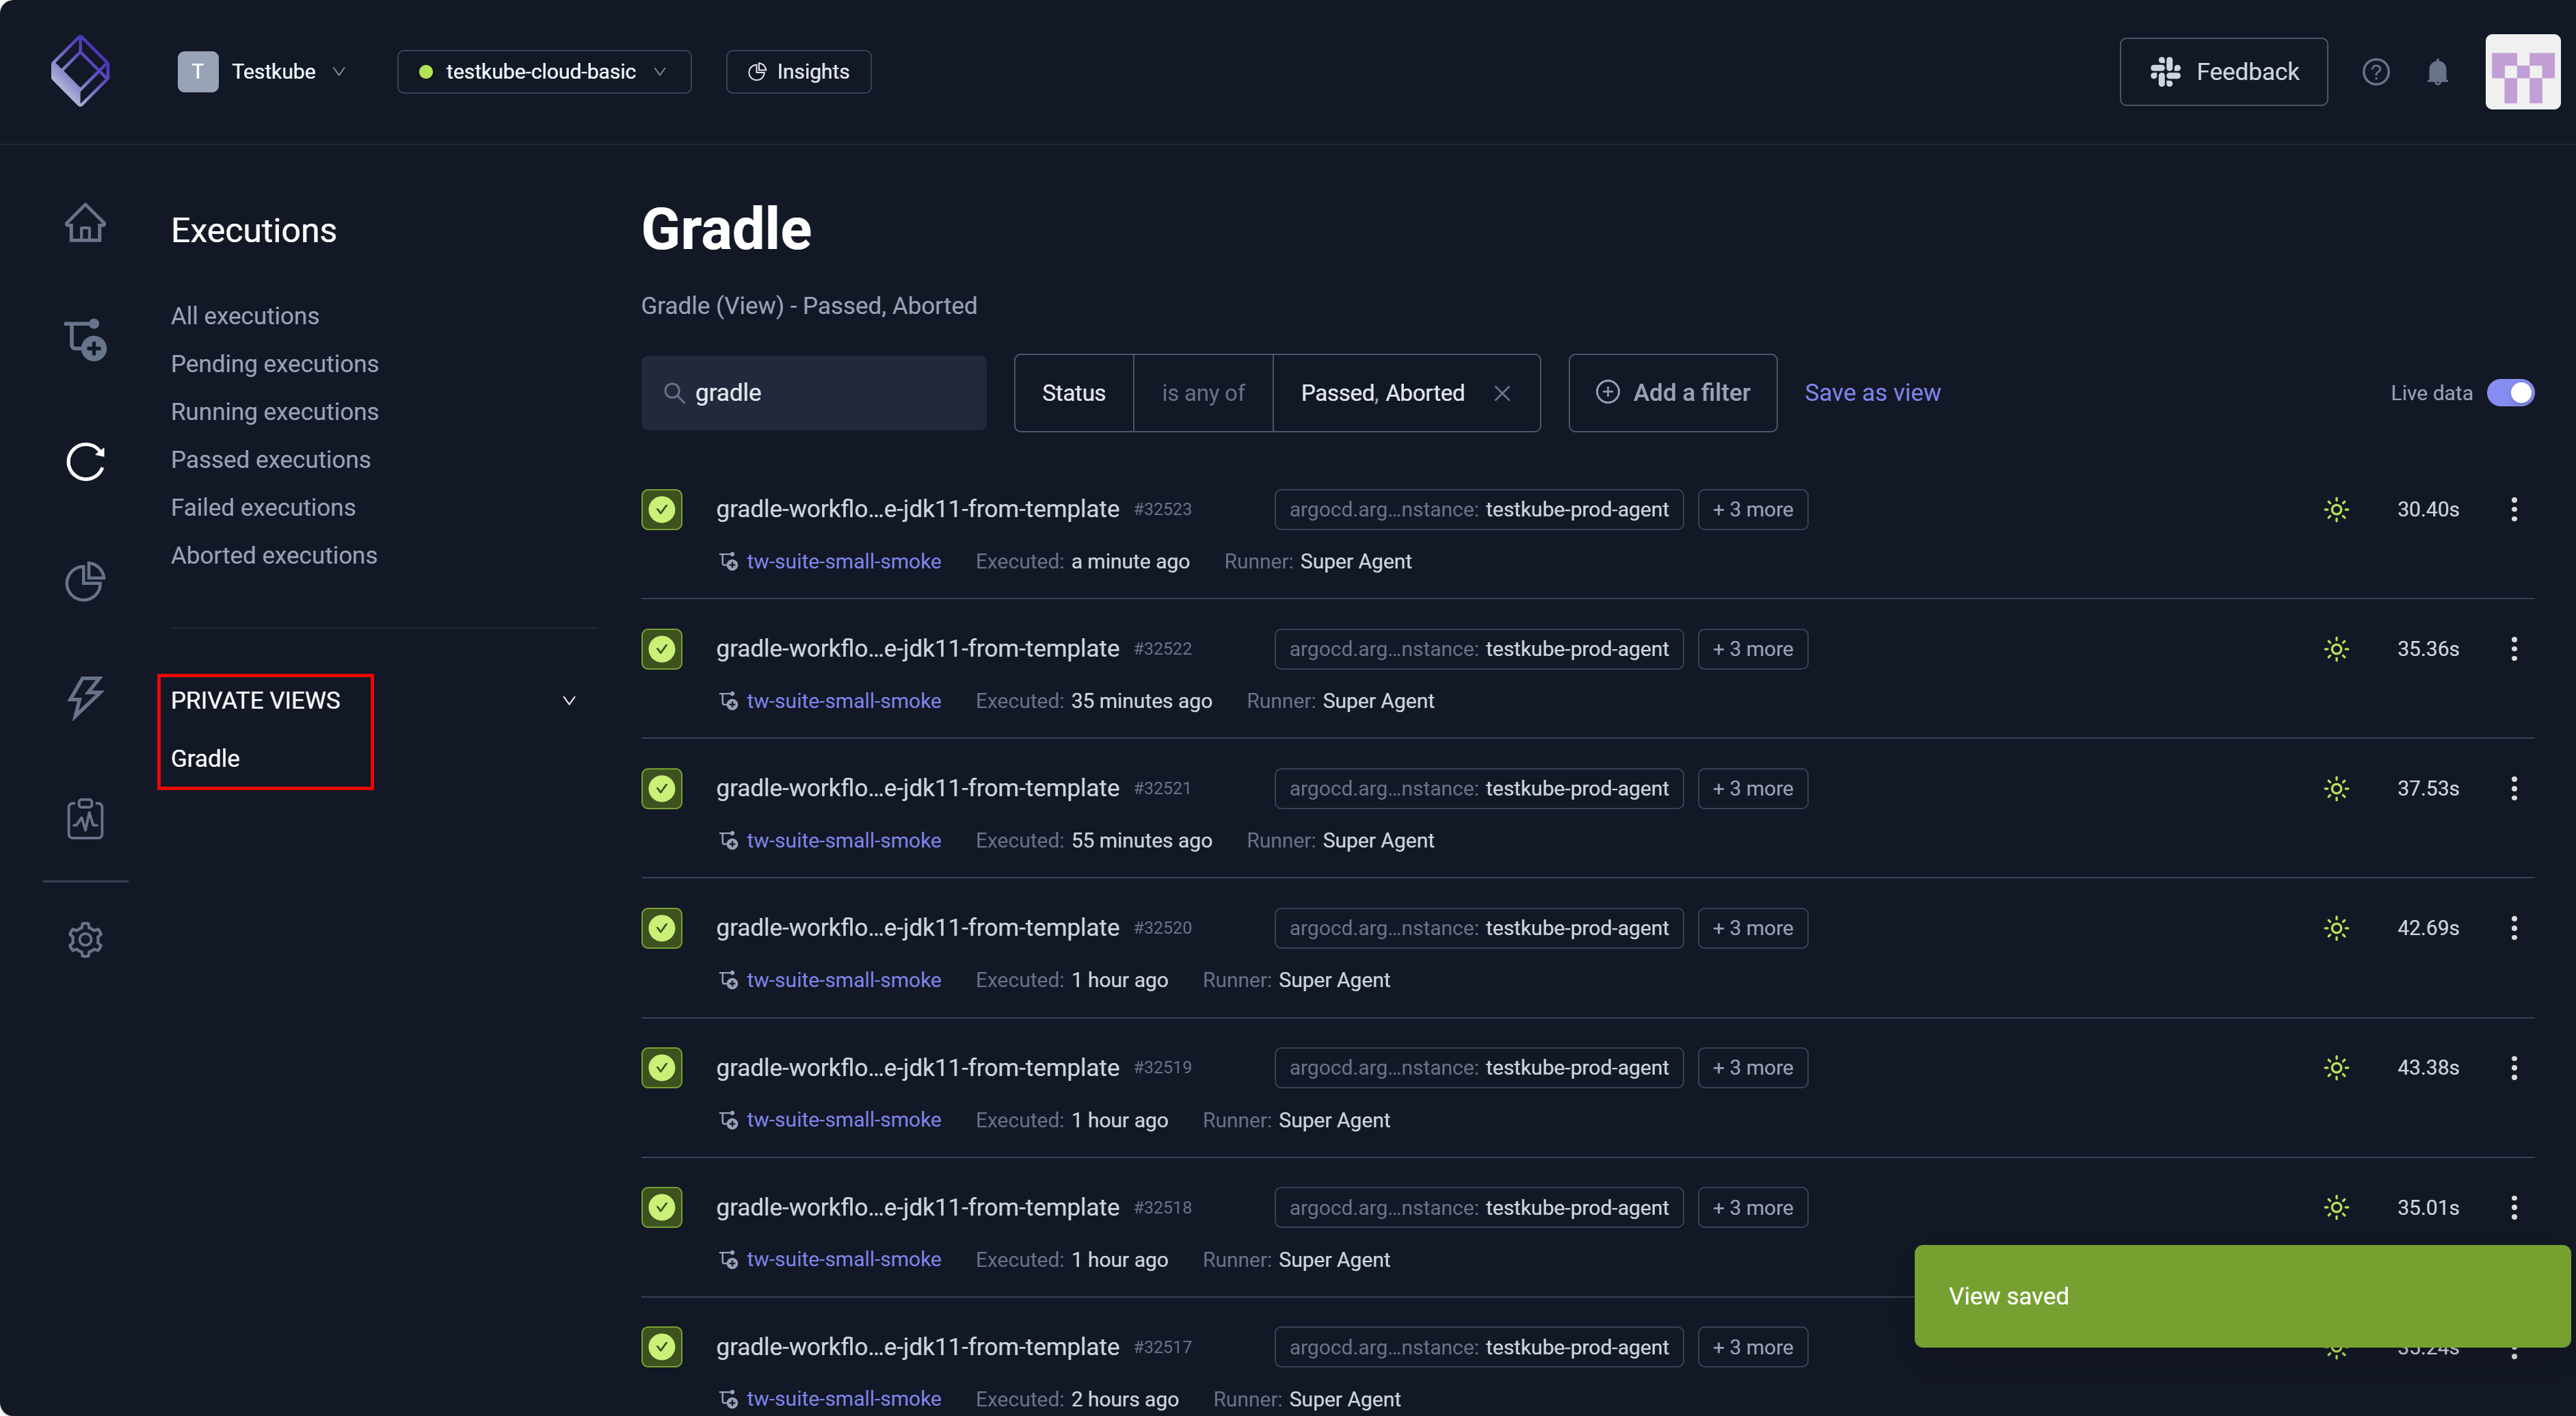2576x1416 pixels.
Task: Open the create test workflow sidebar icon
Action: pos(85,340)
